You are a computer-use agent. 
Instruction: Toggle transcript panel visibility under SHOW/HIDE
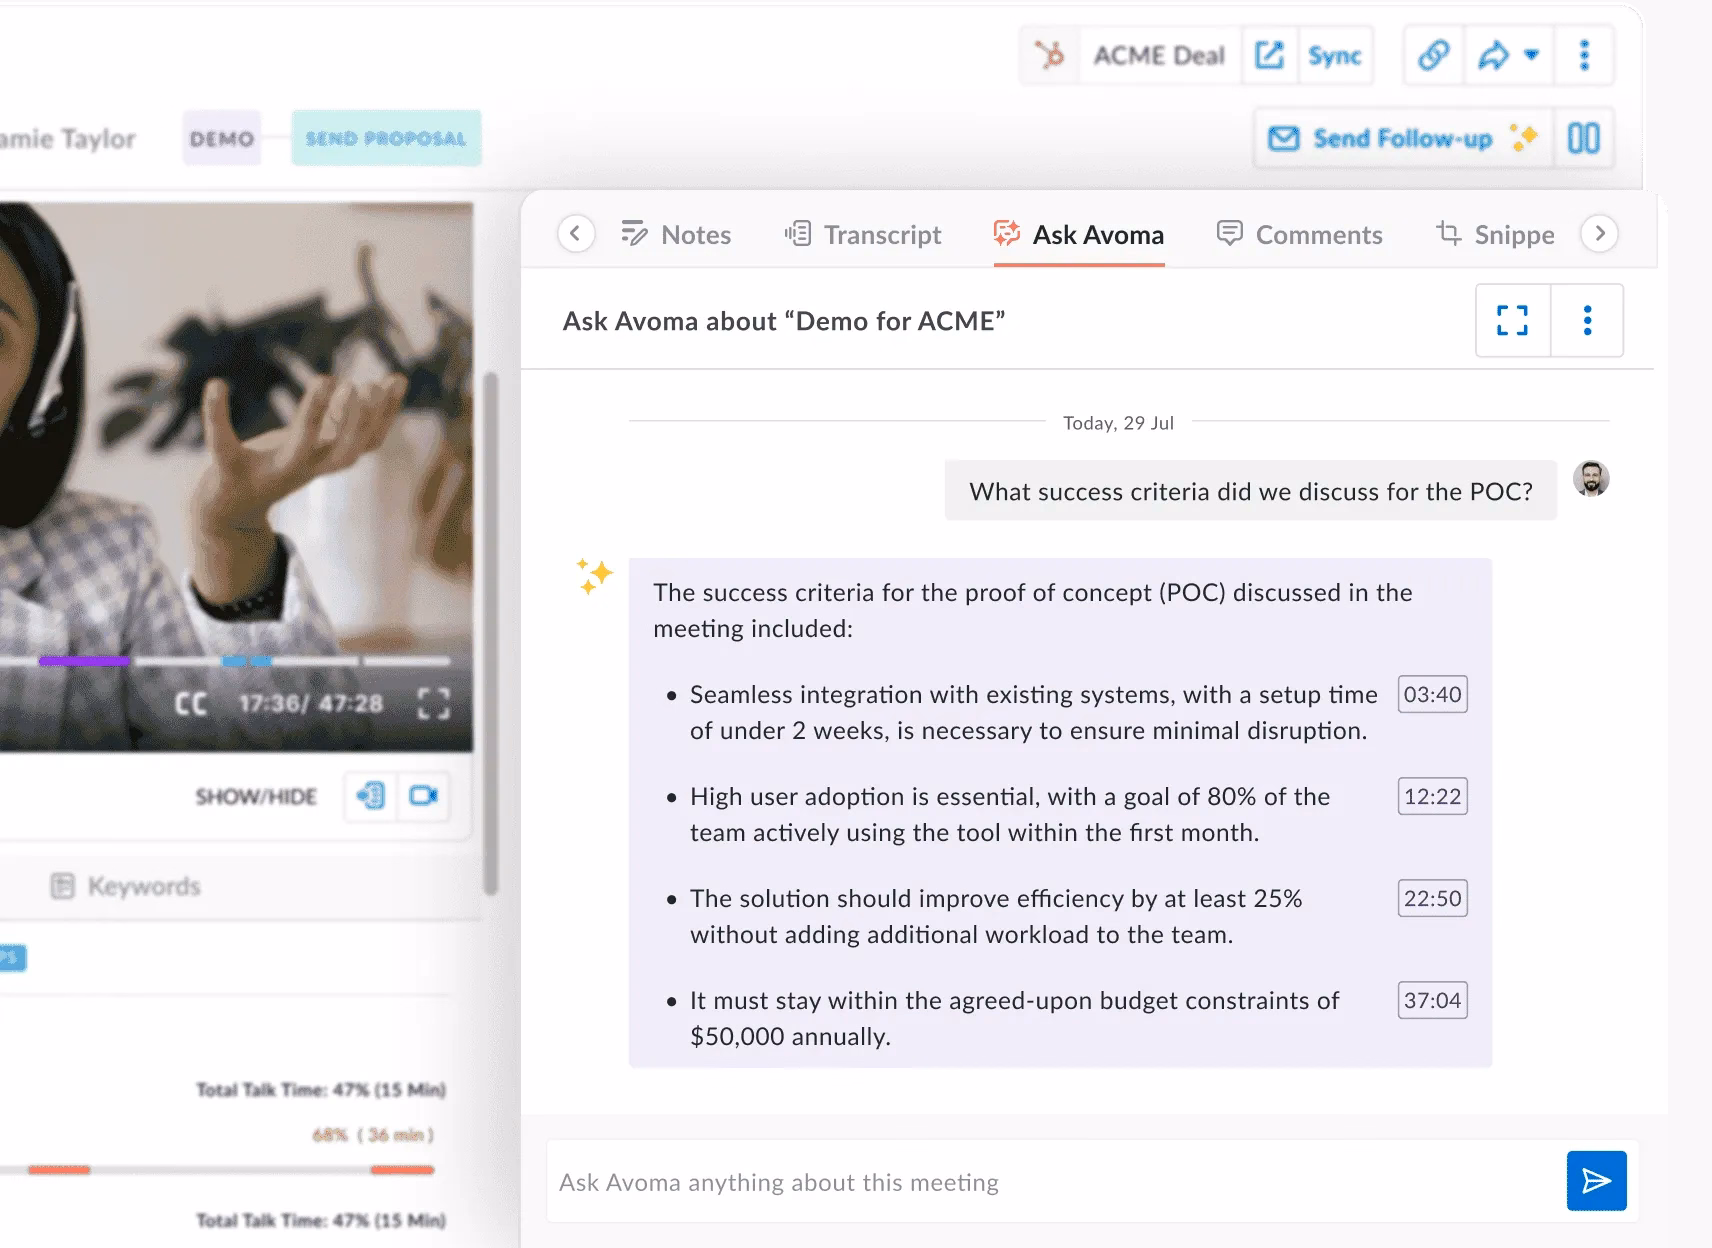(x=371, y=796)
